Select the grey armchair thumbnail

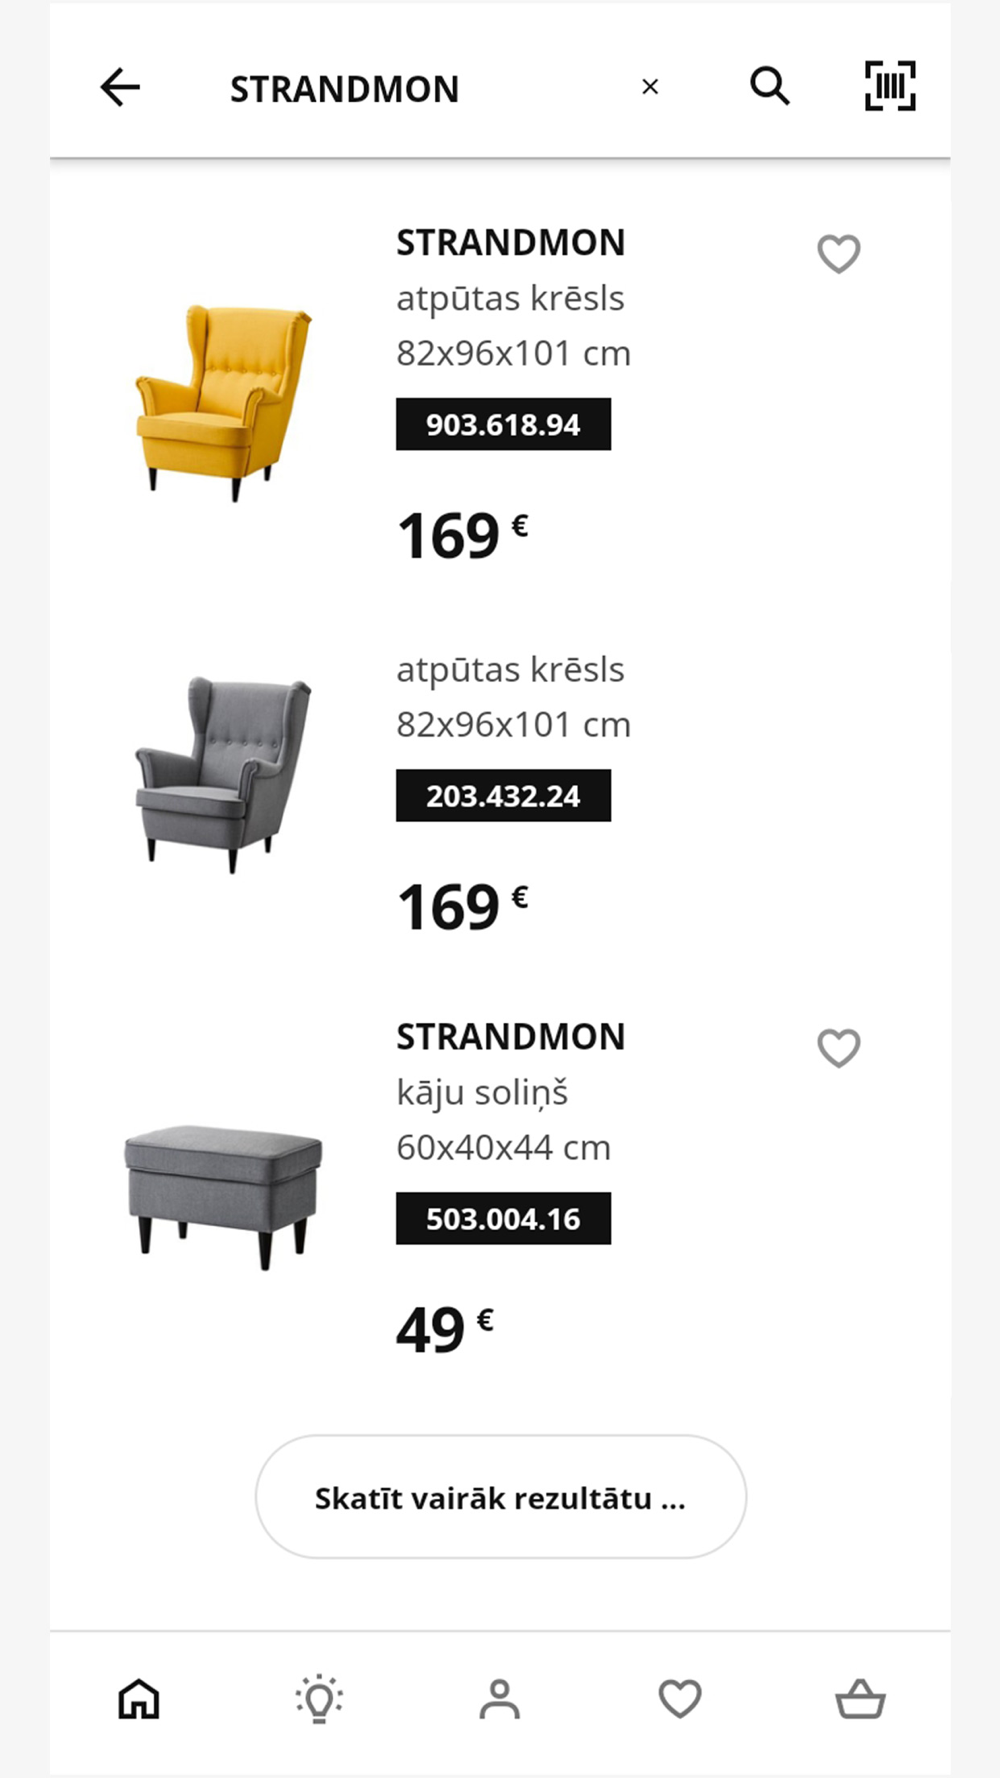[x=224, y=774]
